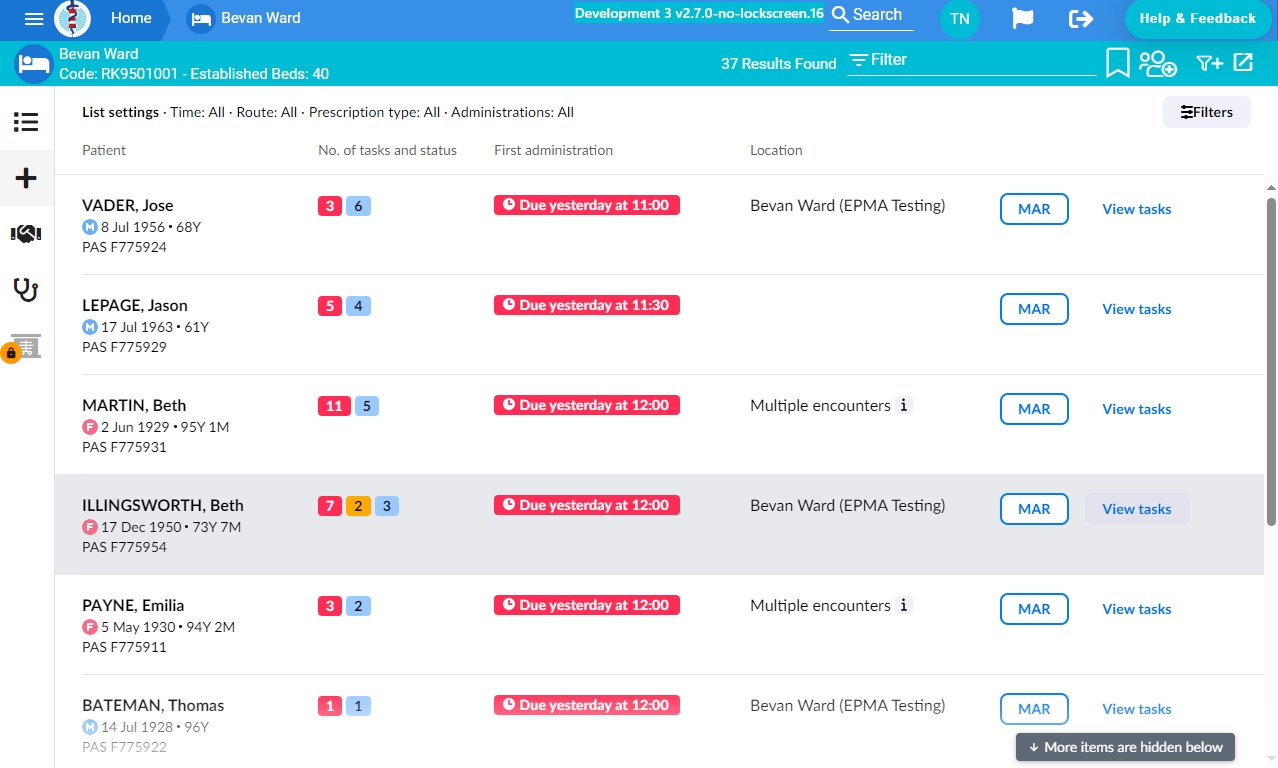The image size is (1278, 768).
Task: Select patient name PAYNE, Emilia
Action: tap(133, 605)
